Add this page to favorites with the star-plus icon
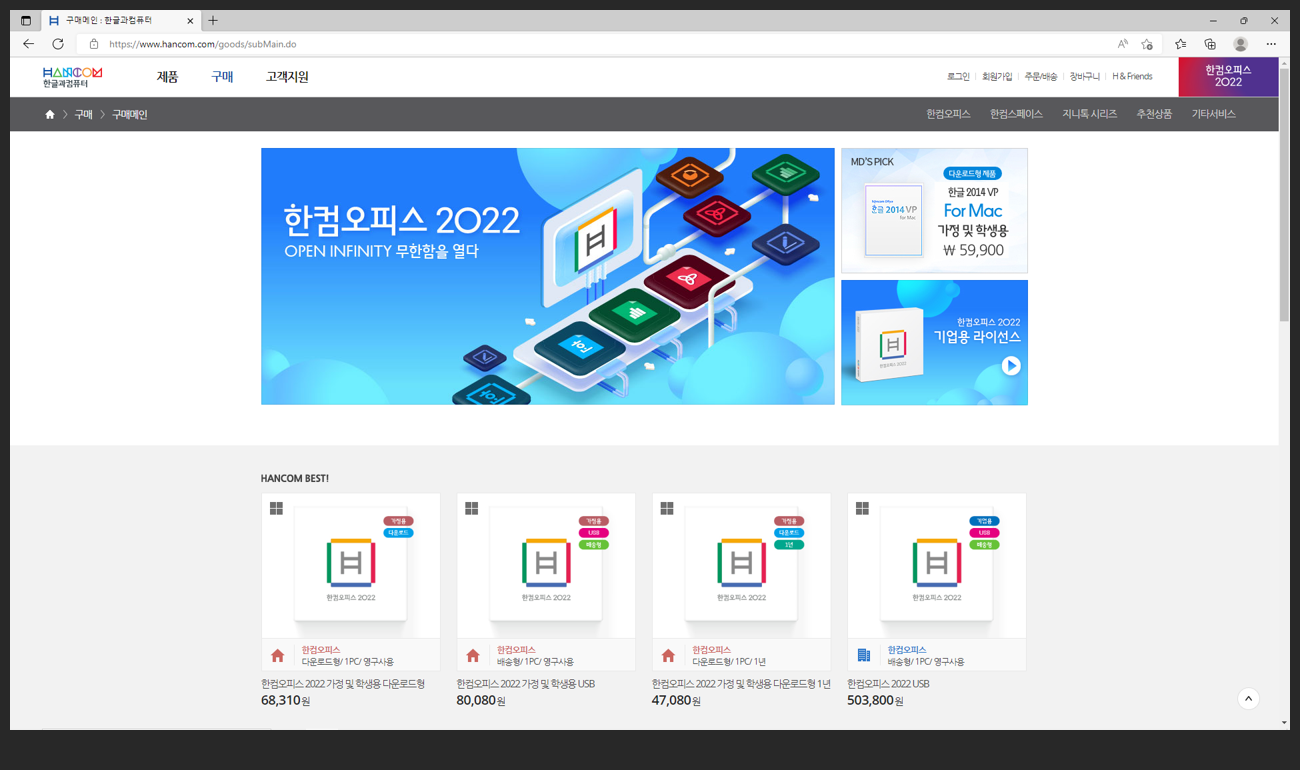Screen dimensions: 1300x770 point(1147,44)
